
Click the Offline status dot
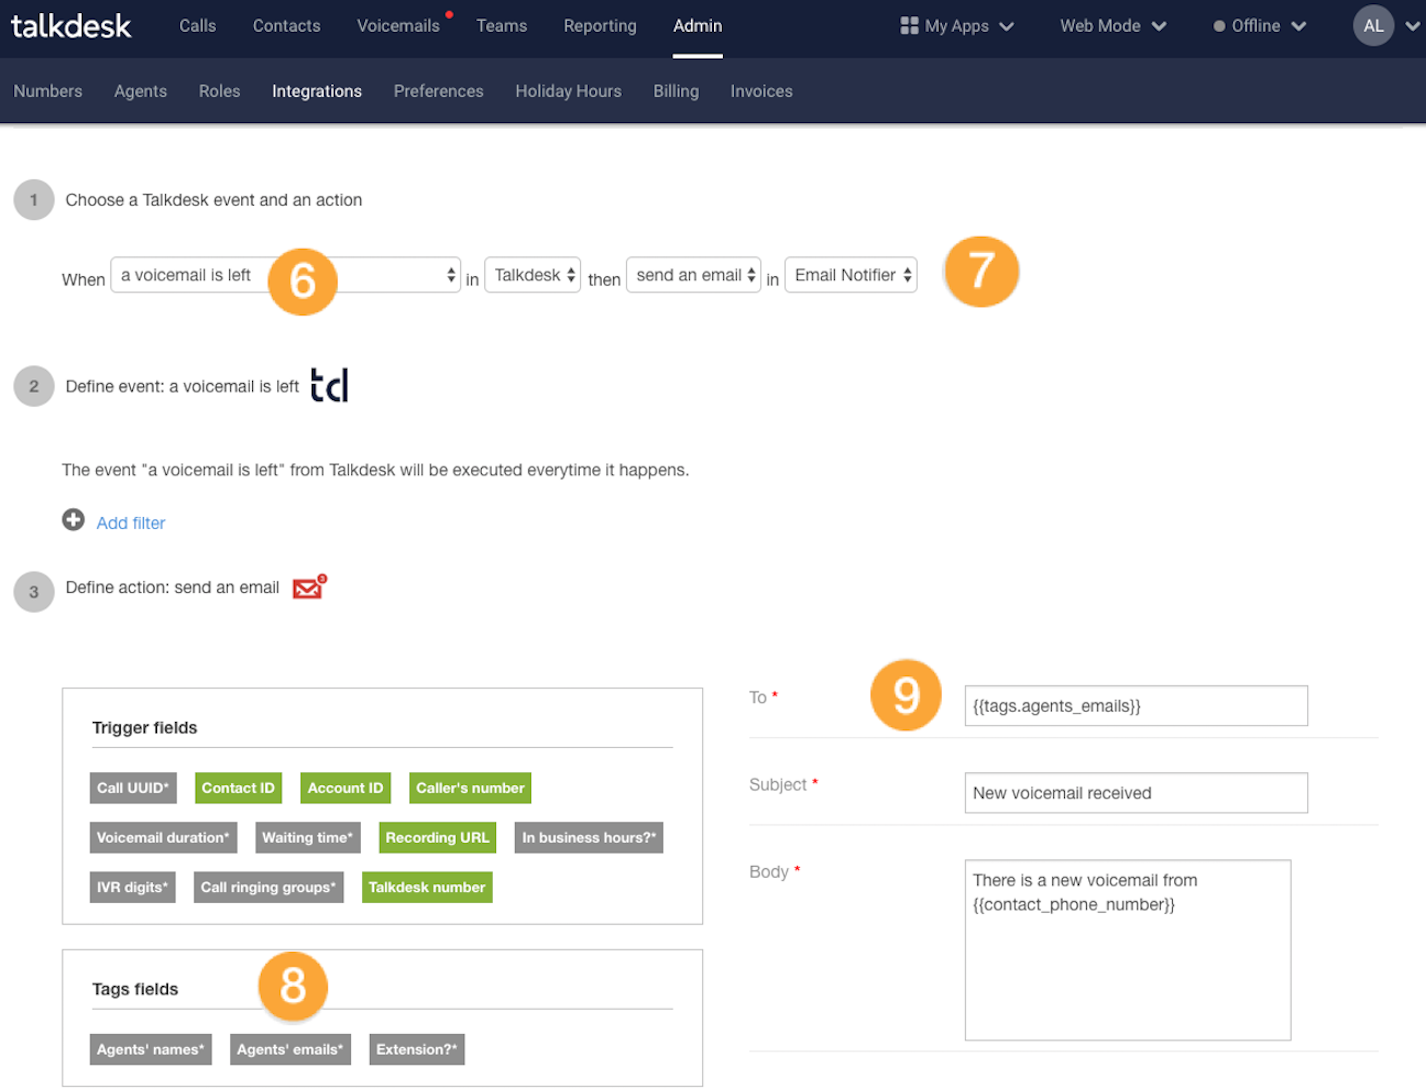tap(1219, 27)
